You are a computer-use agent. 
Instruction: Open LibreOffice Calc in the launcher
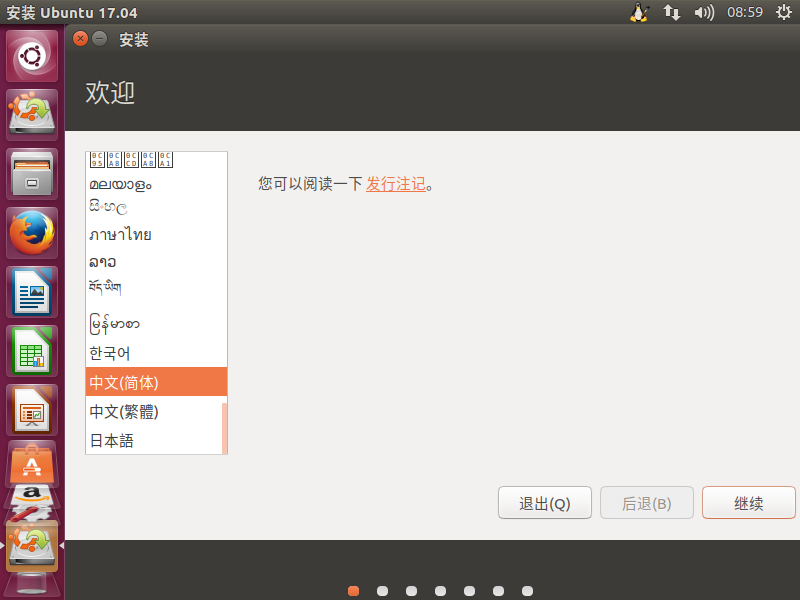tap(31, 352)
